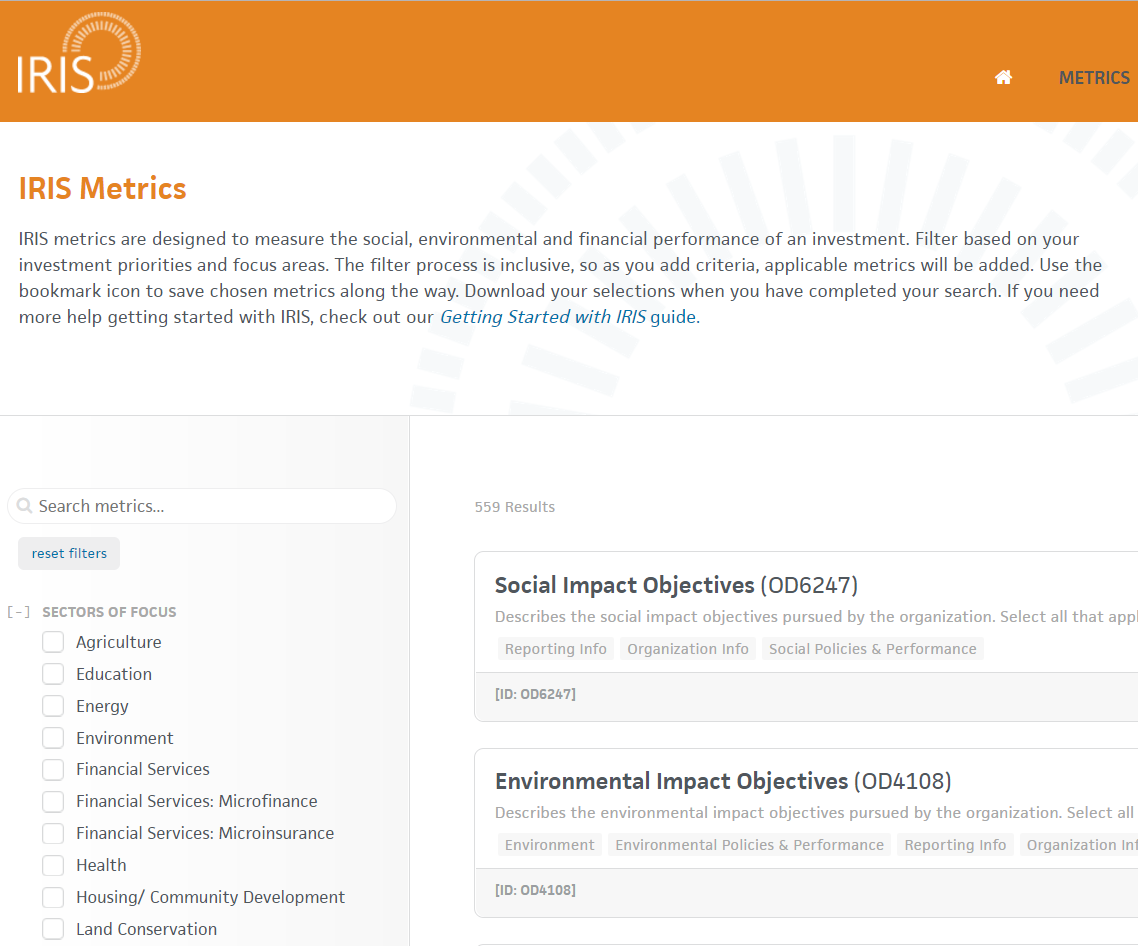Open the METRICS menu item
The width and height of the screenshot is (1138, 950).
[1094, 78]
